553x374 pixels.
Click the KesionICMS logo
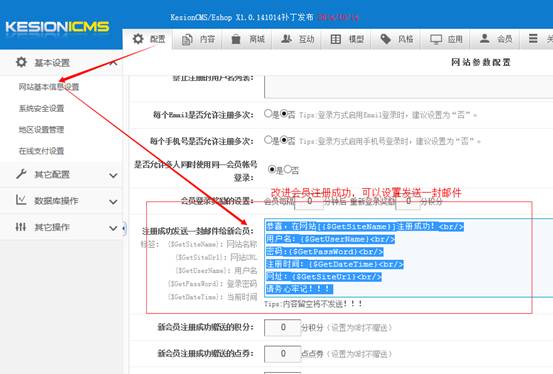click(57, 27)
